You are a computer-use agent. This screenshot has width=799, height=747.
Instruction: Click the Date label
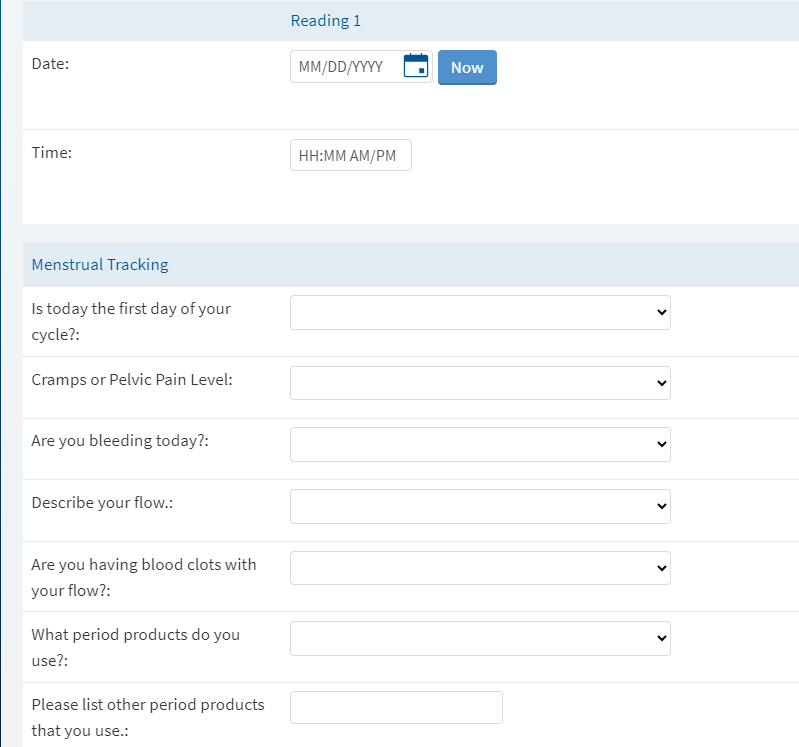50,64
